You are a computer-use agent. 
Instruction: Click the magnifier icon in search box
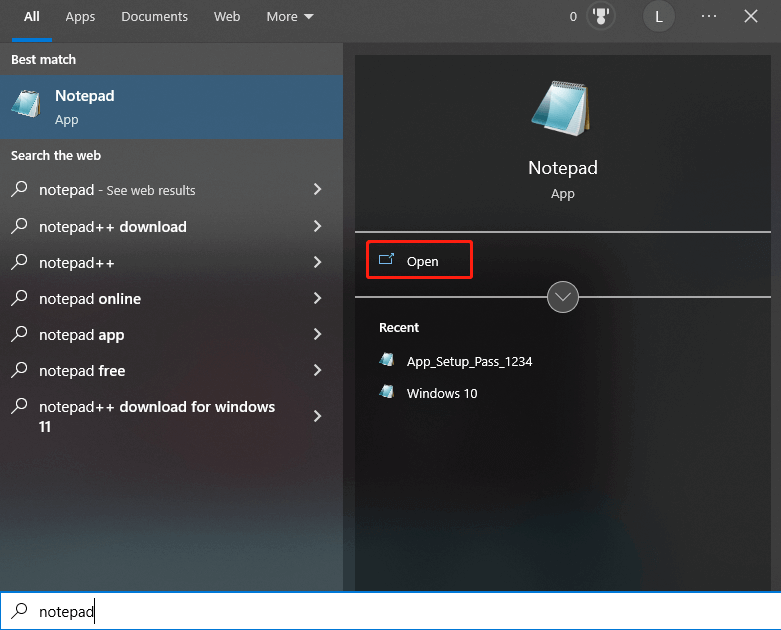pyautogui.click(x=19, y=610)
